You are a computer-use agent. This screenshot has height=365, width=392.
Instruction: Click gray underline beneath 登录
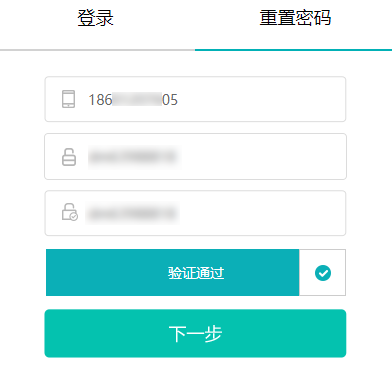pyautogui.click(x=97, y=50)
